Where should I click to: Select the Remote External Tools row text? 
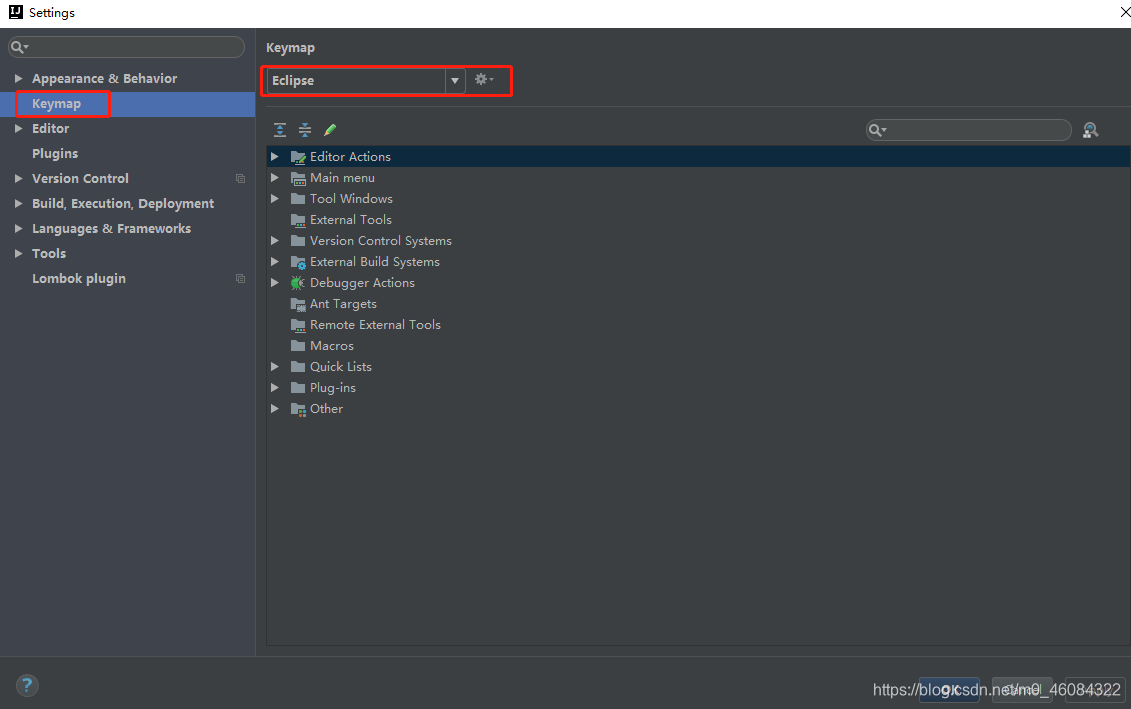[x=375, y=325]
